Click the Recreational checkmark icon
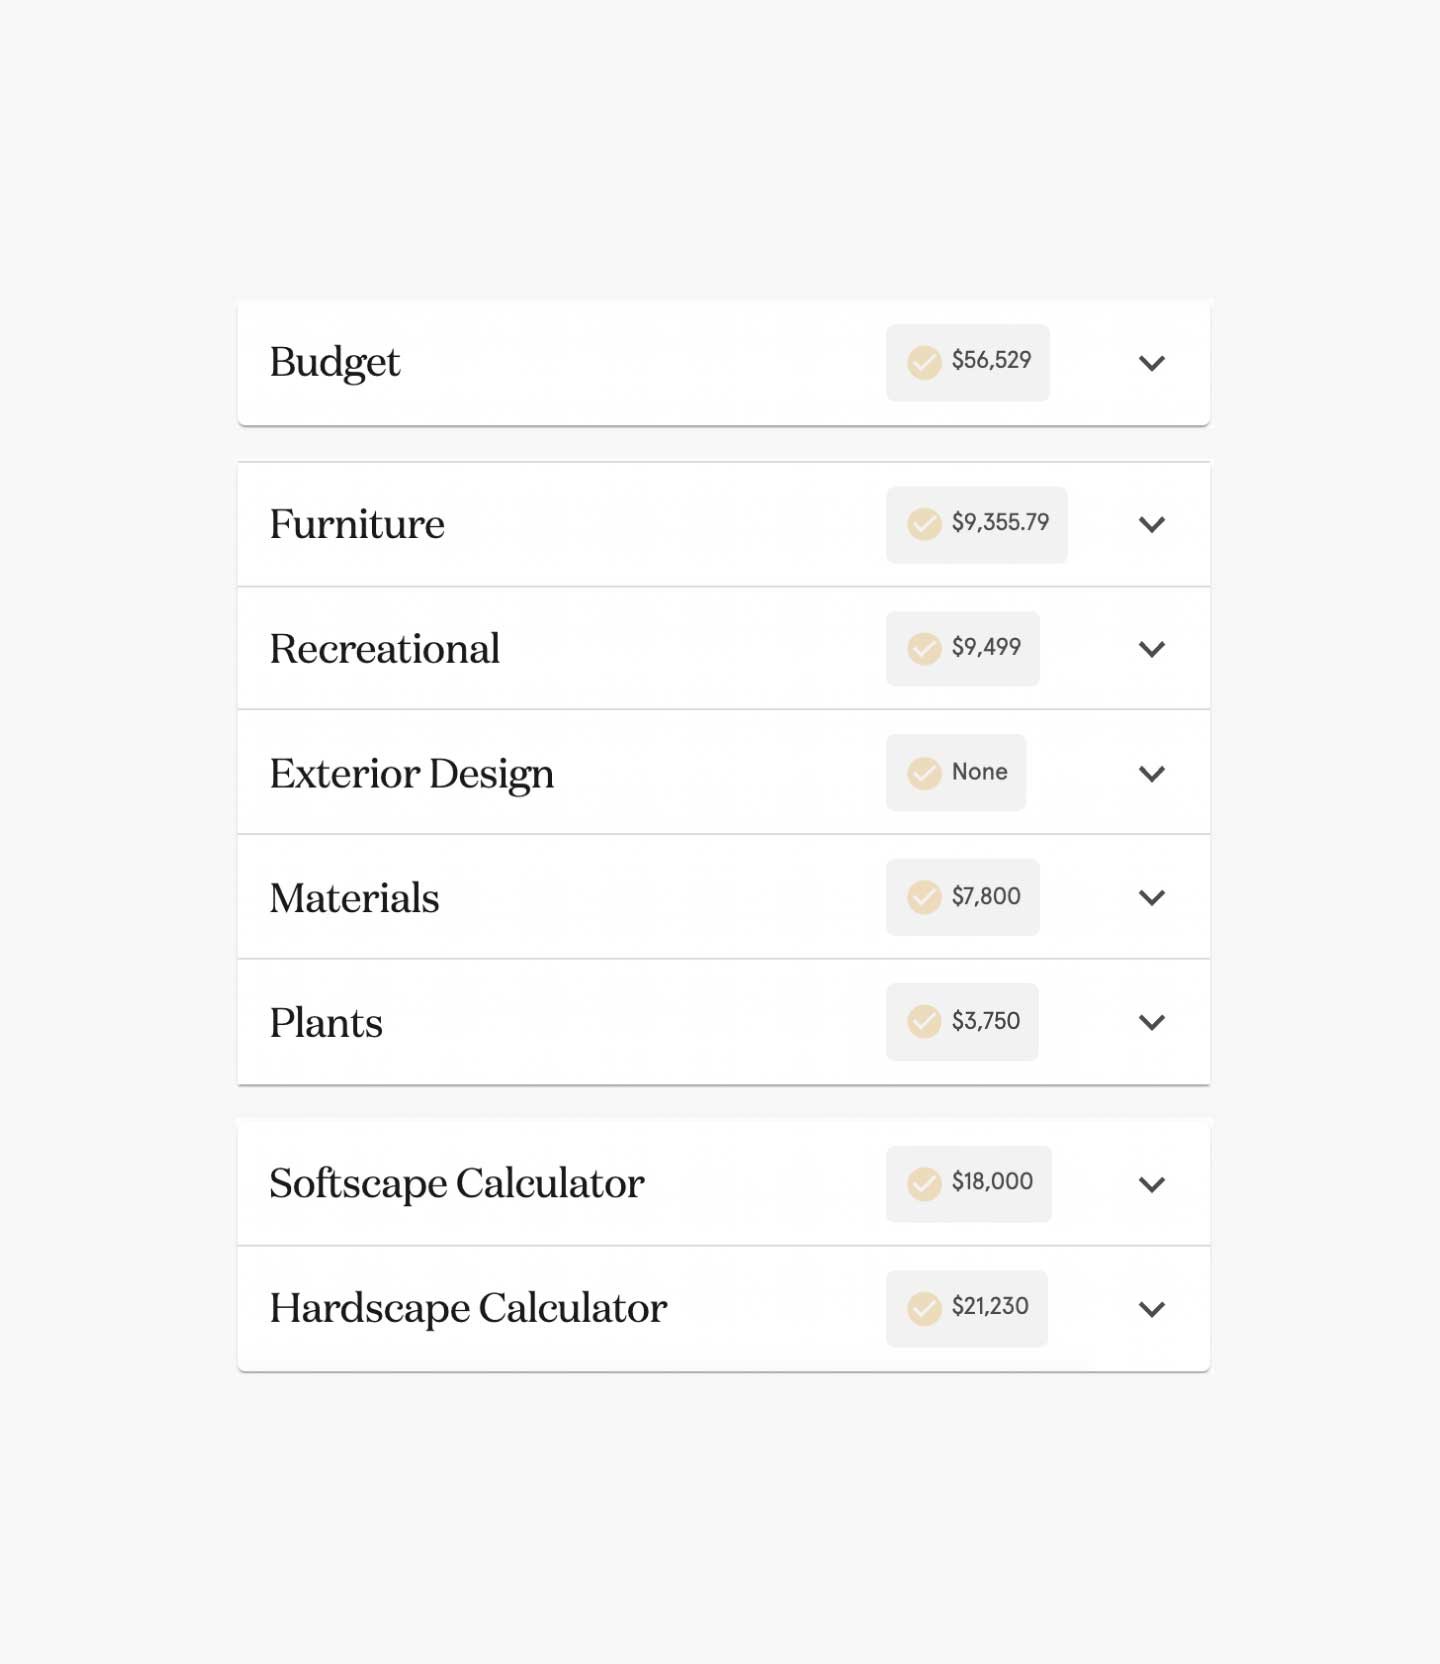1440x1664 pixels. pyautogui.click(x=924, y=649)
